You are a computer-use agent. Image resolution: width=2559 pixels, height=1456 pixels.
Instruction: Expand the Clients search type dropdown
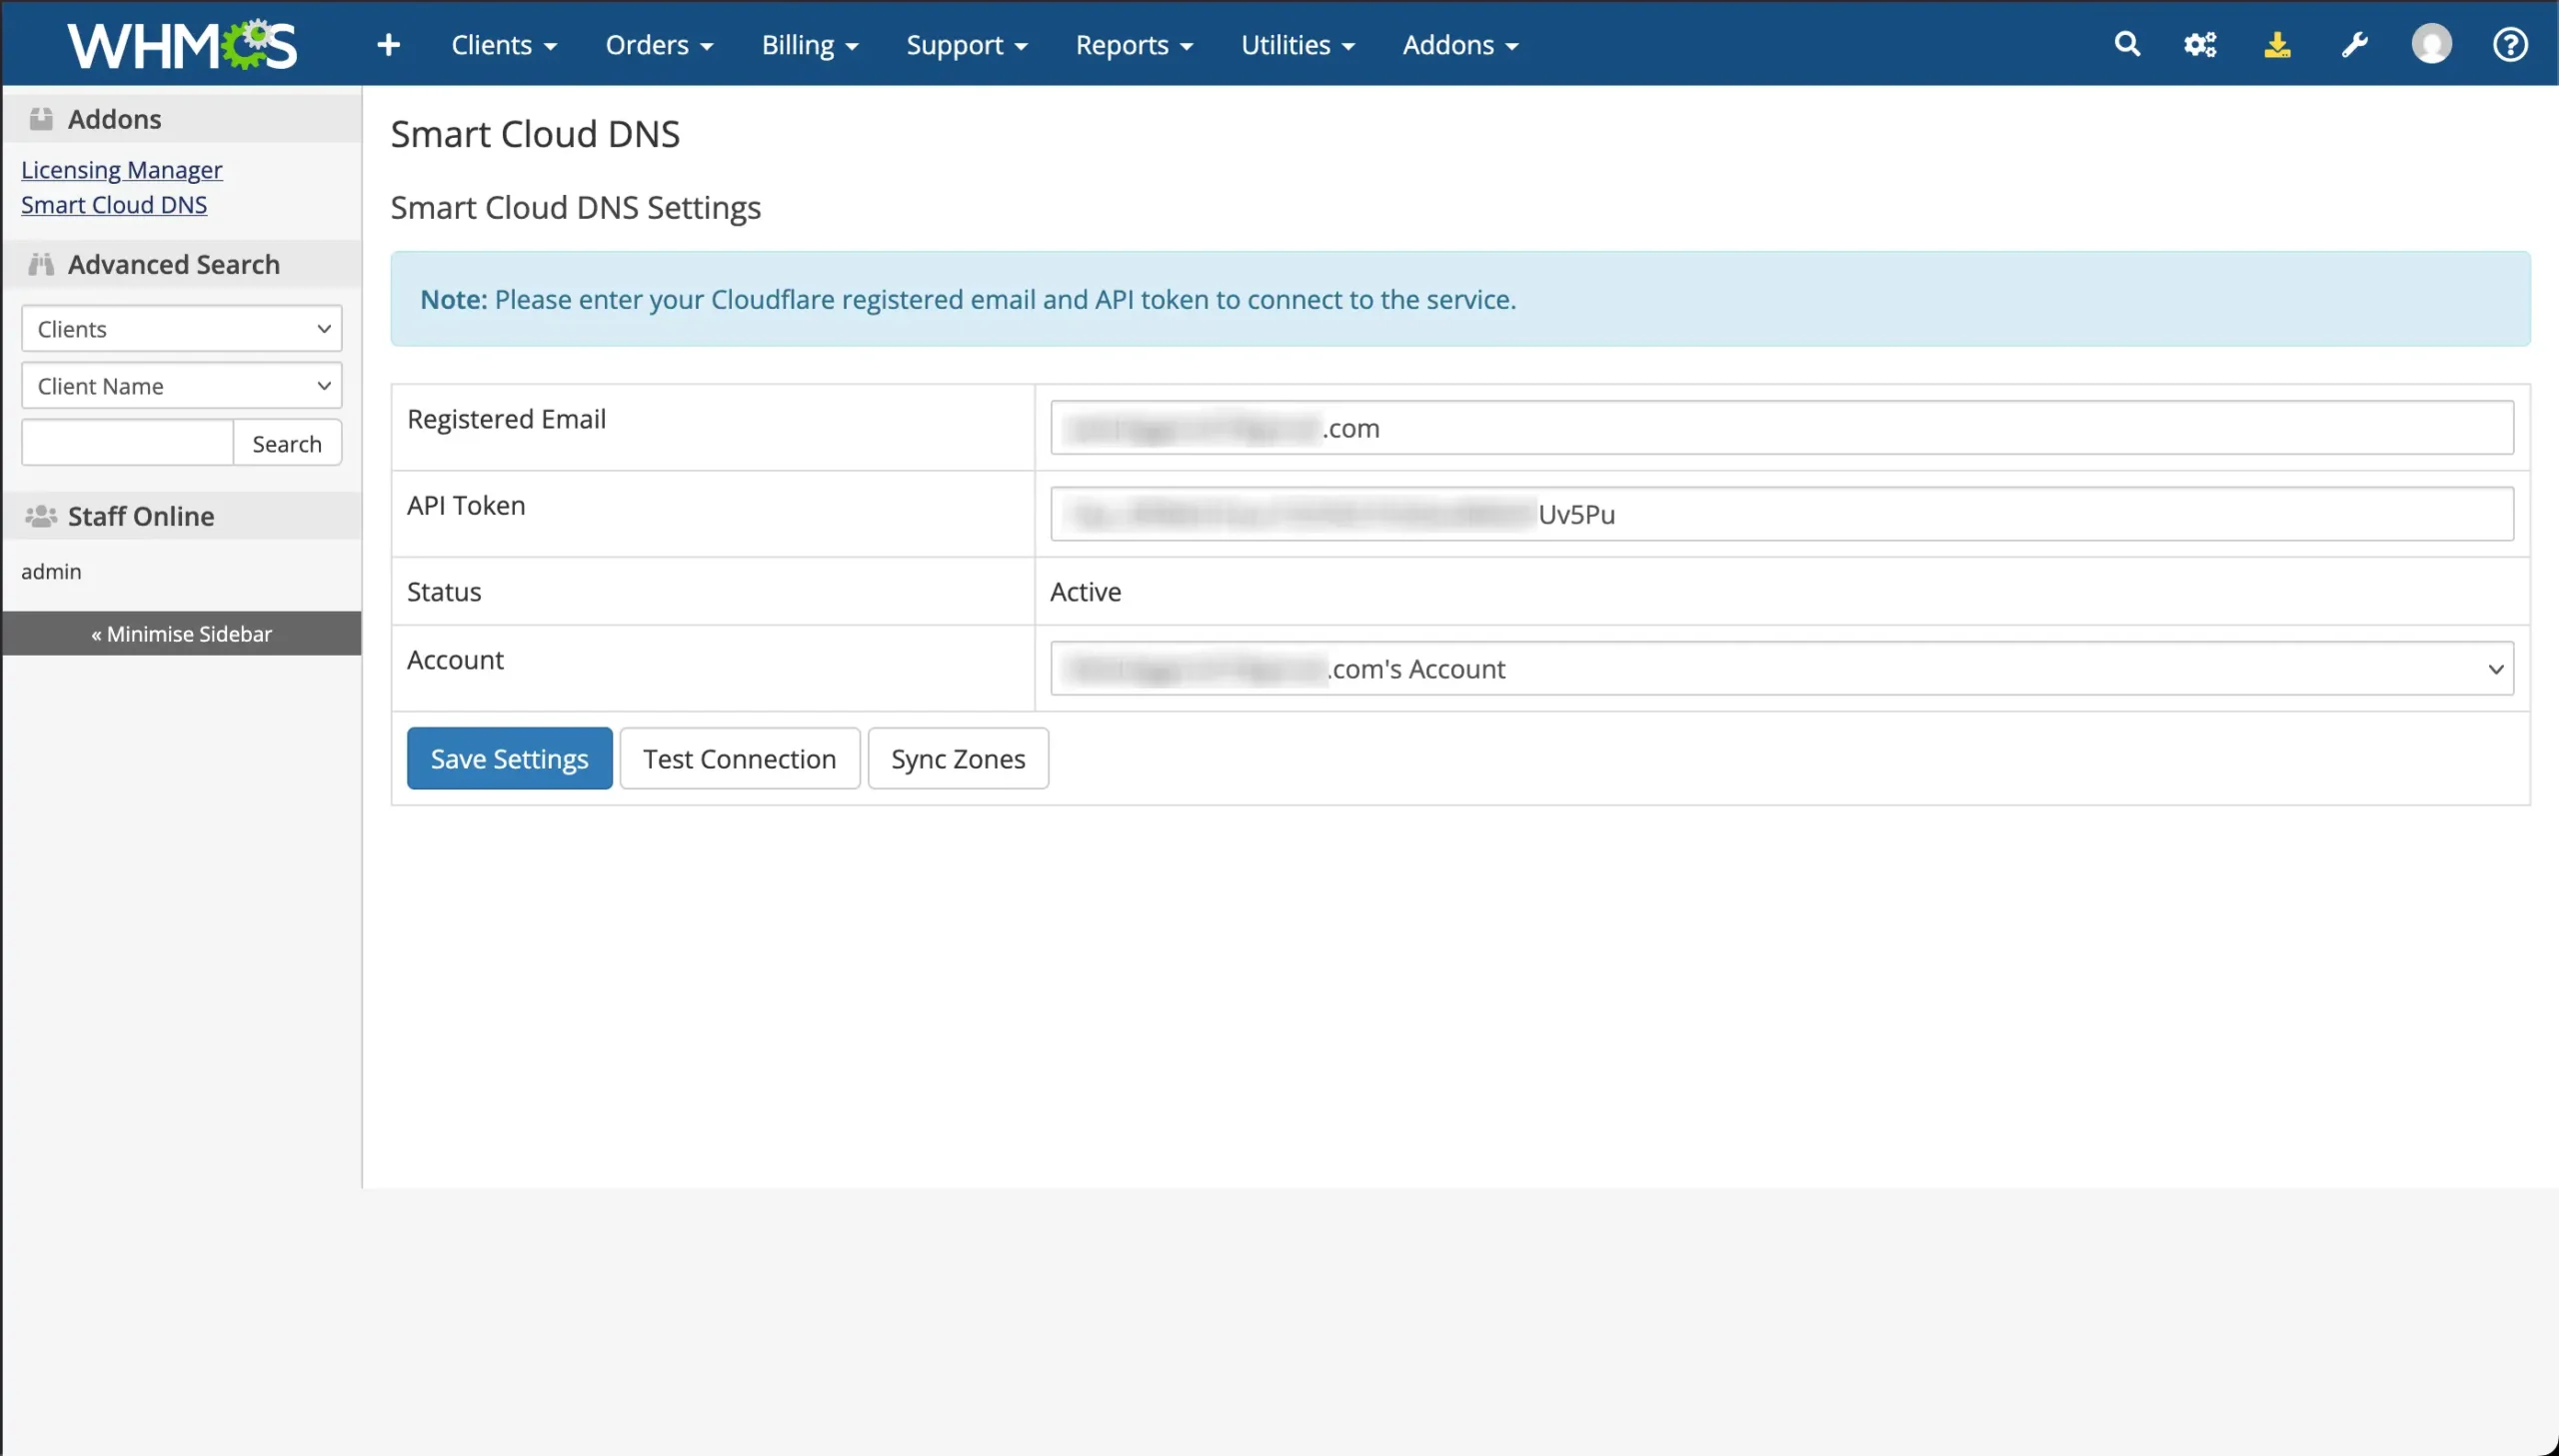pyautogui.click(x=182, y=329)
